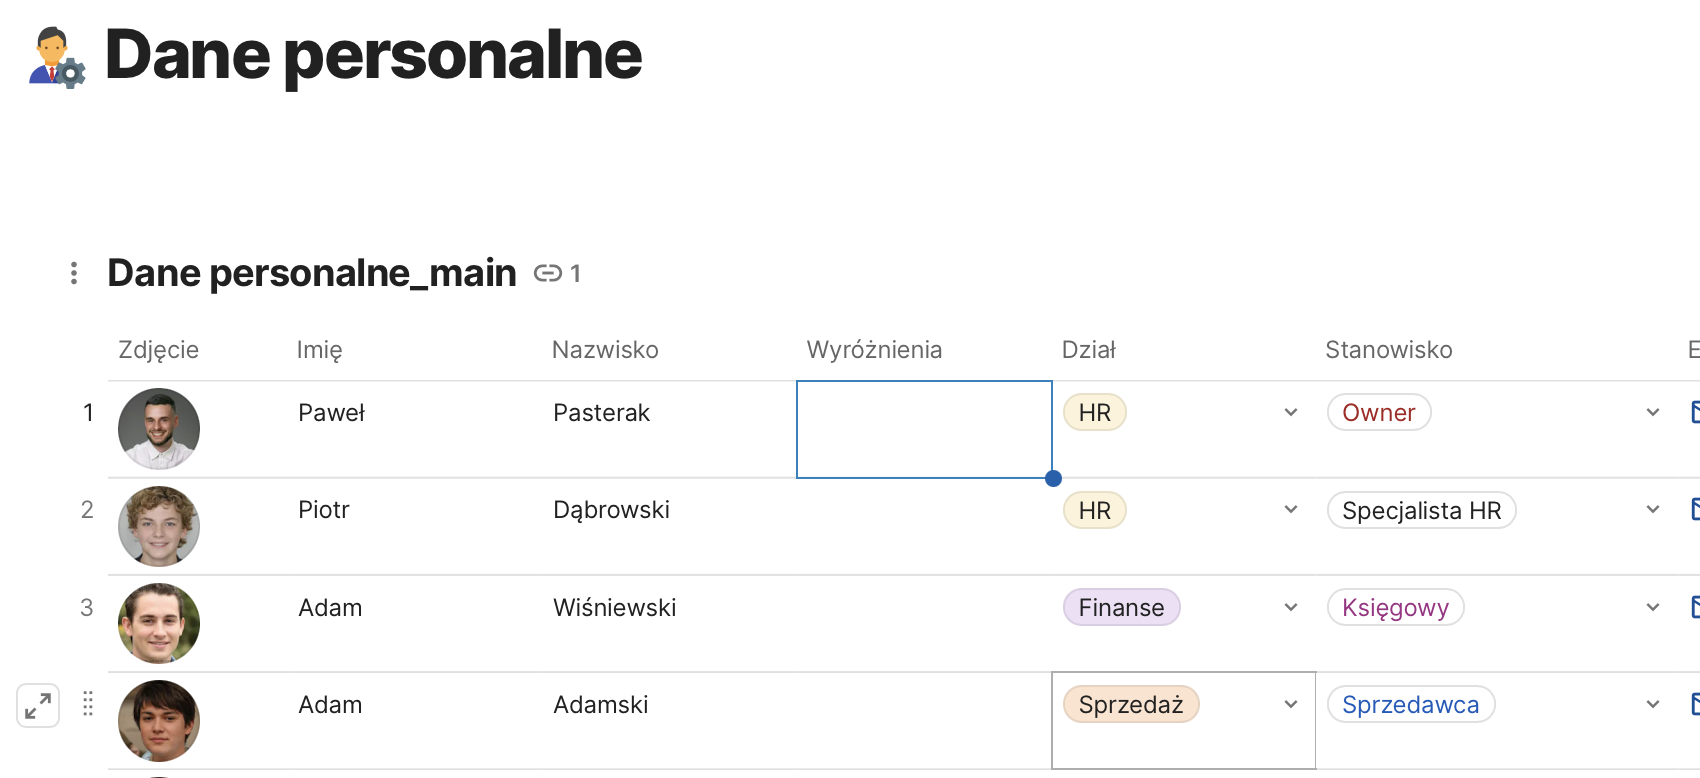Click the linked references icon beside the table title
Viewport: 1700px width, 778px height.
pos(548,273)
